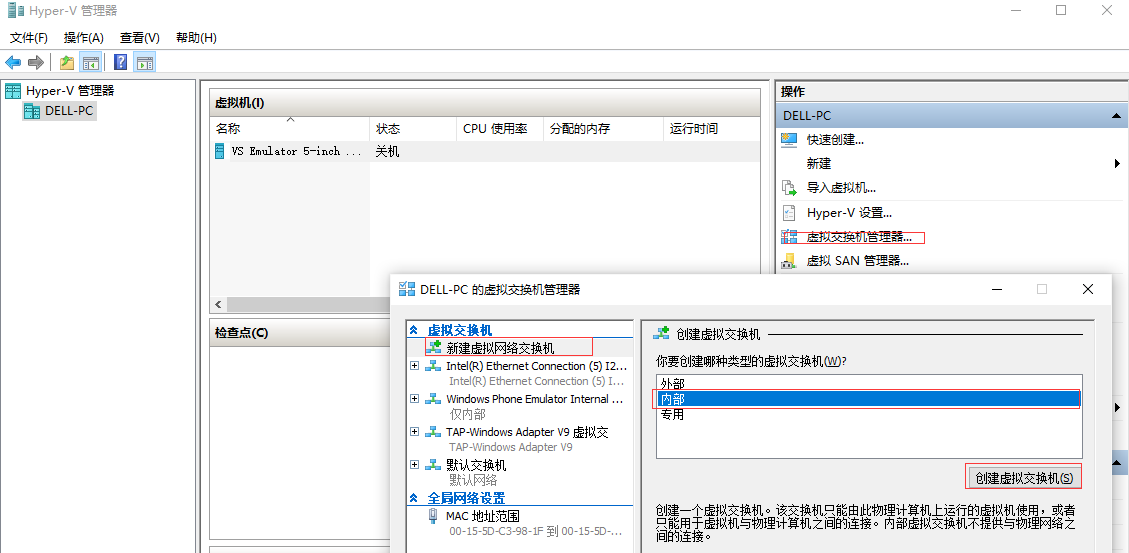
Task: Collapse the 全局网络设置 section chevron
Action: 414,498
